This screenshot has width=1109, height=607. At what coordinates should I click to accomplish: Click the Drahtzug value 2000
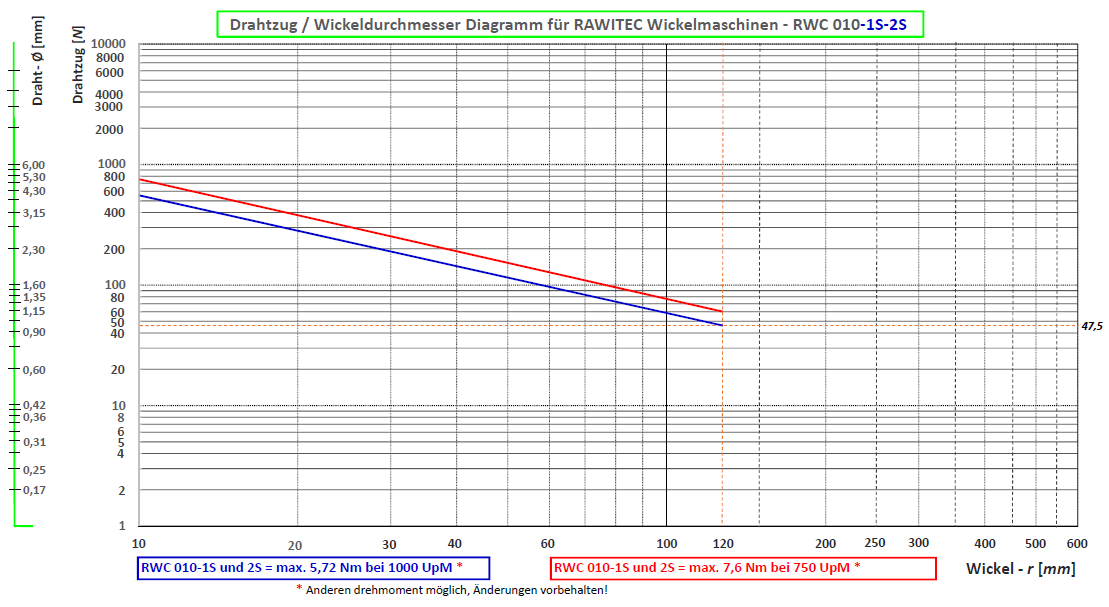(110, 129)
